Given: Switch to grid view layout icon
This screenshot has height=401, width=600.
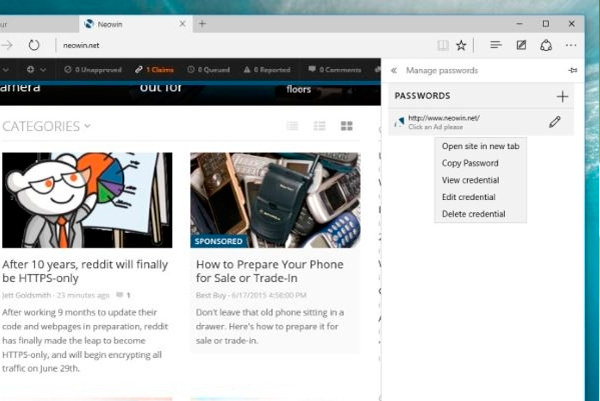Looking at the screenshot, I should [x=347, y=126].
